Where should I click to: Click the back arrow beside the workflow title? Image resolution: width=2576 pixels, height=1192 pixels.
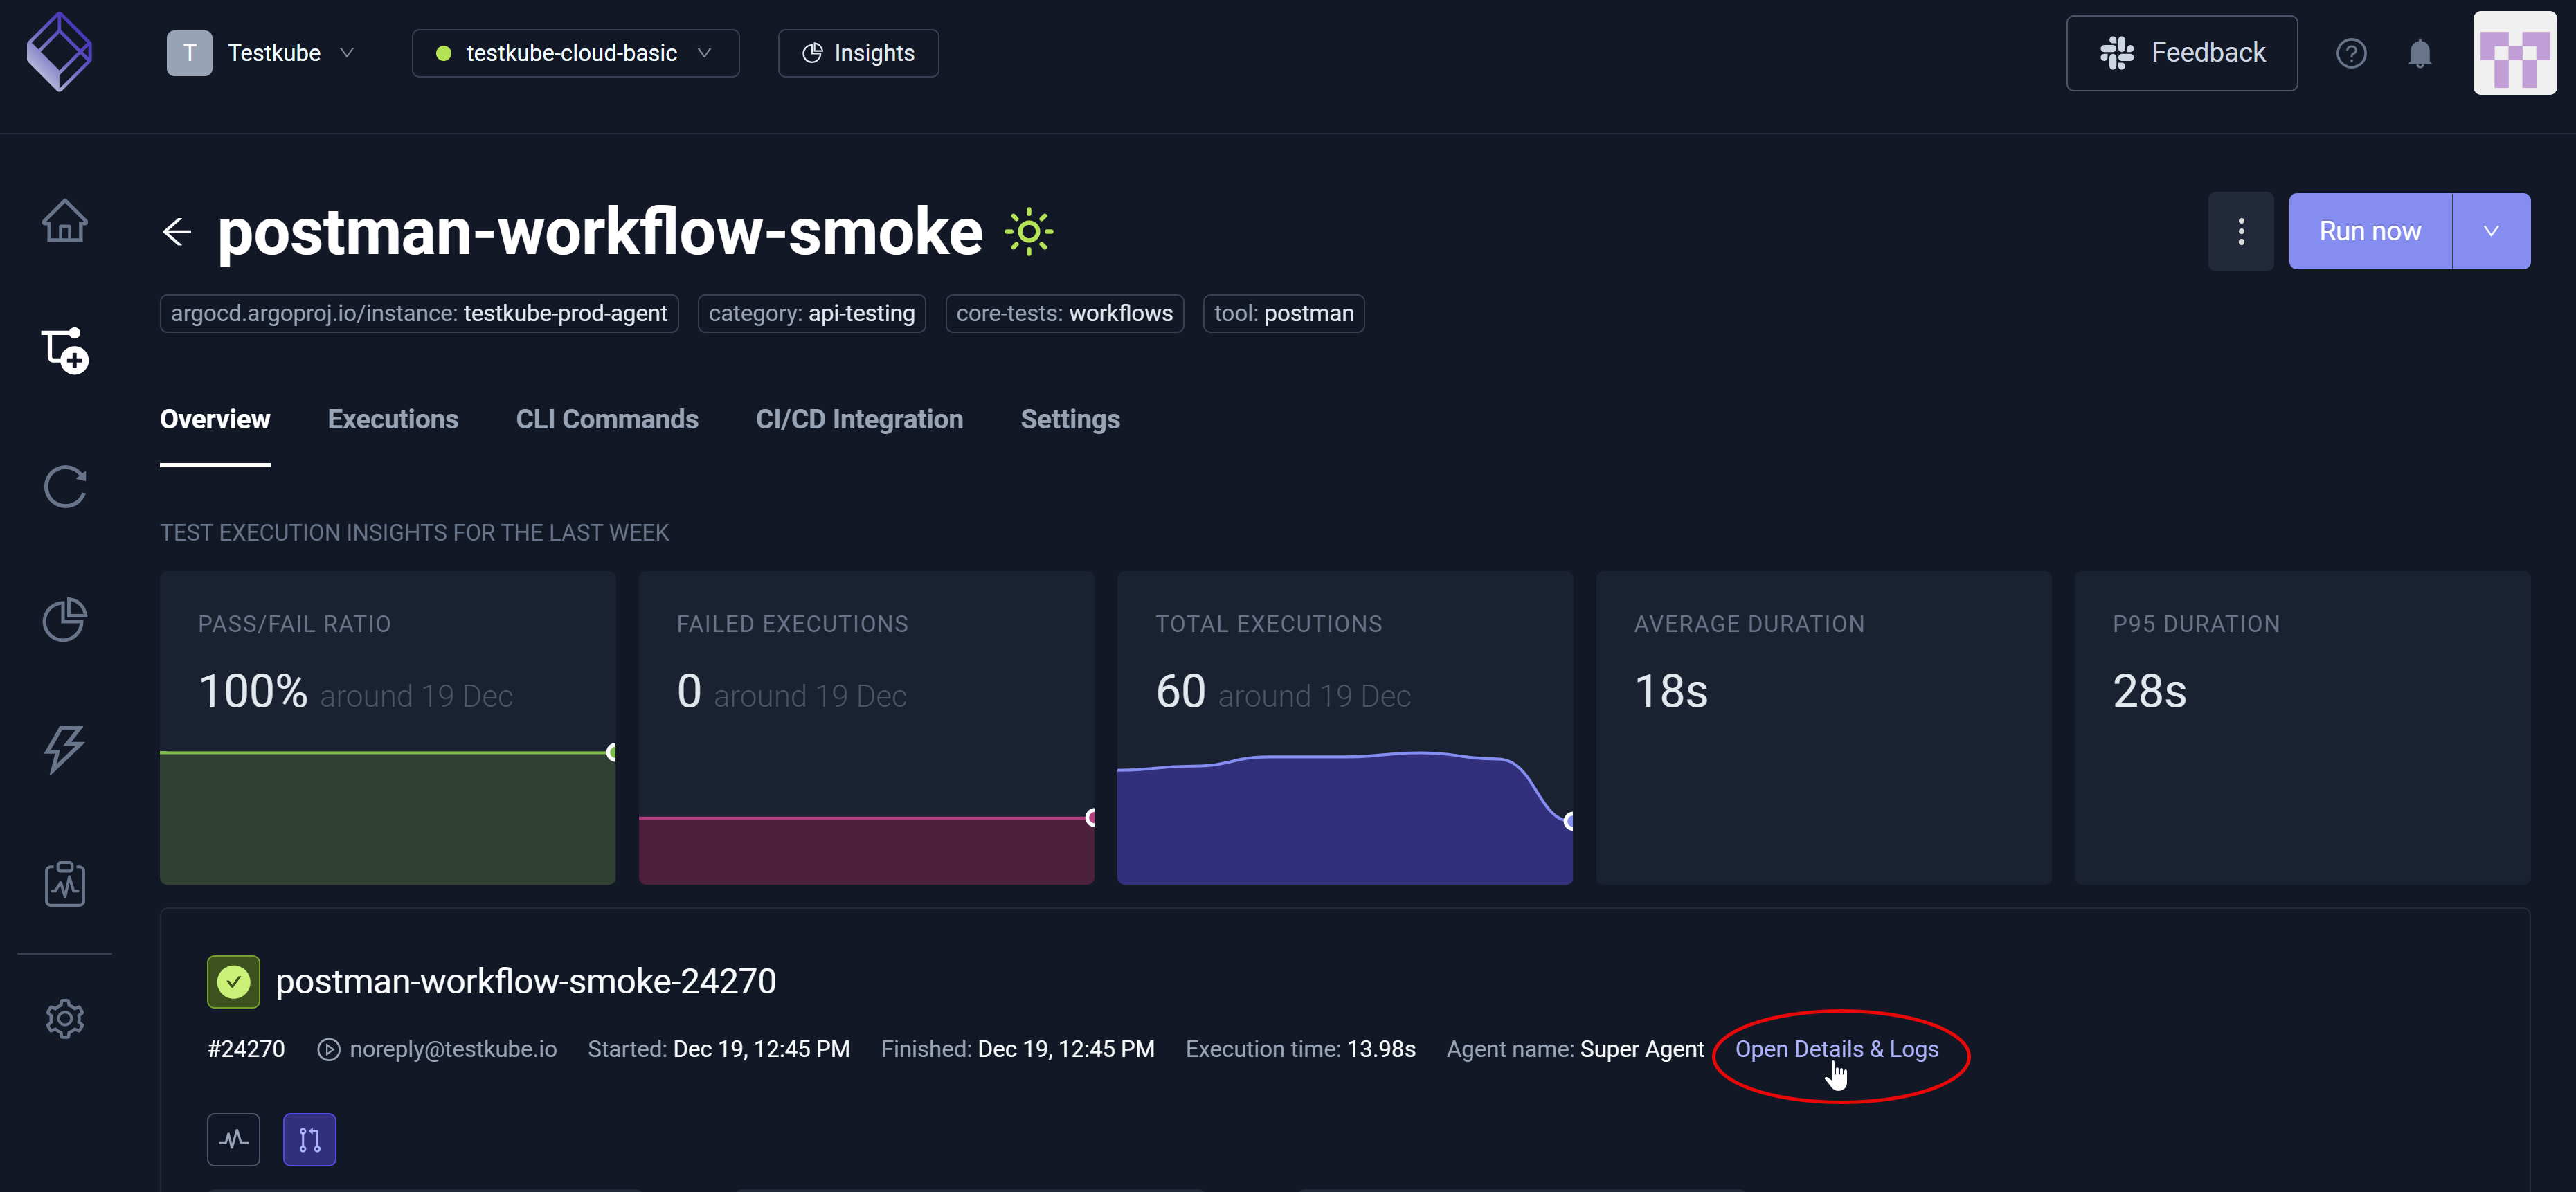tap(177, 231)
